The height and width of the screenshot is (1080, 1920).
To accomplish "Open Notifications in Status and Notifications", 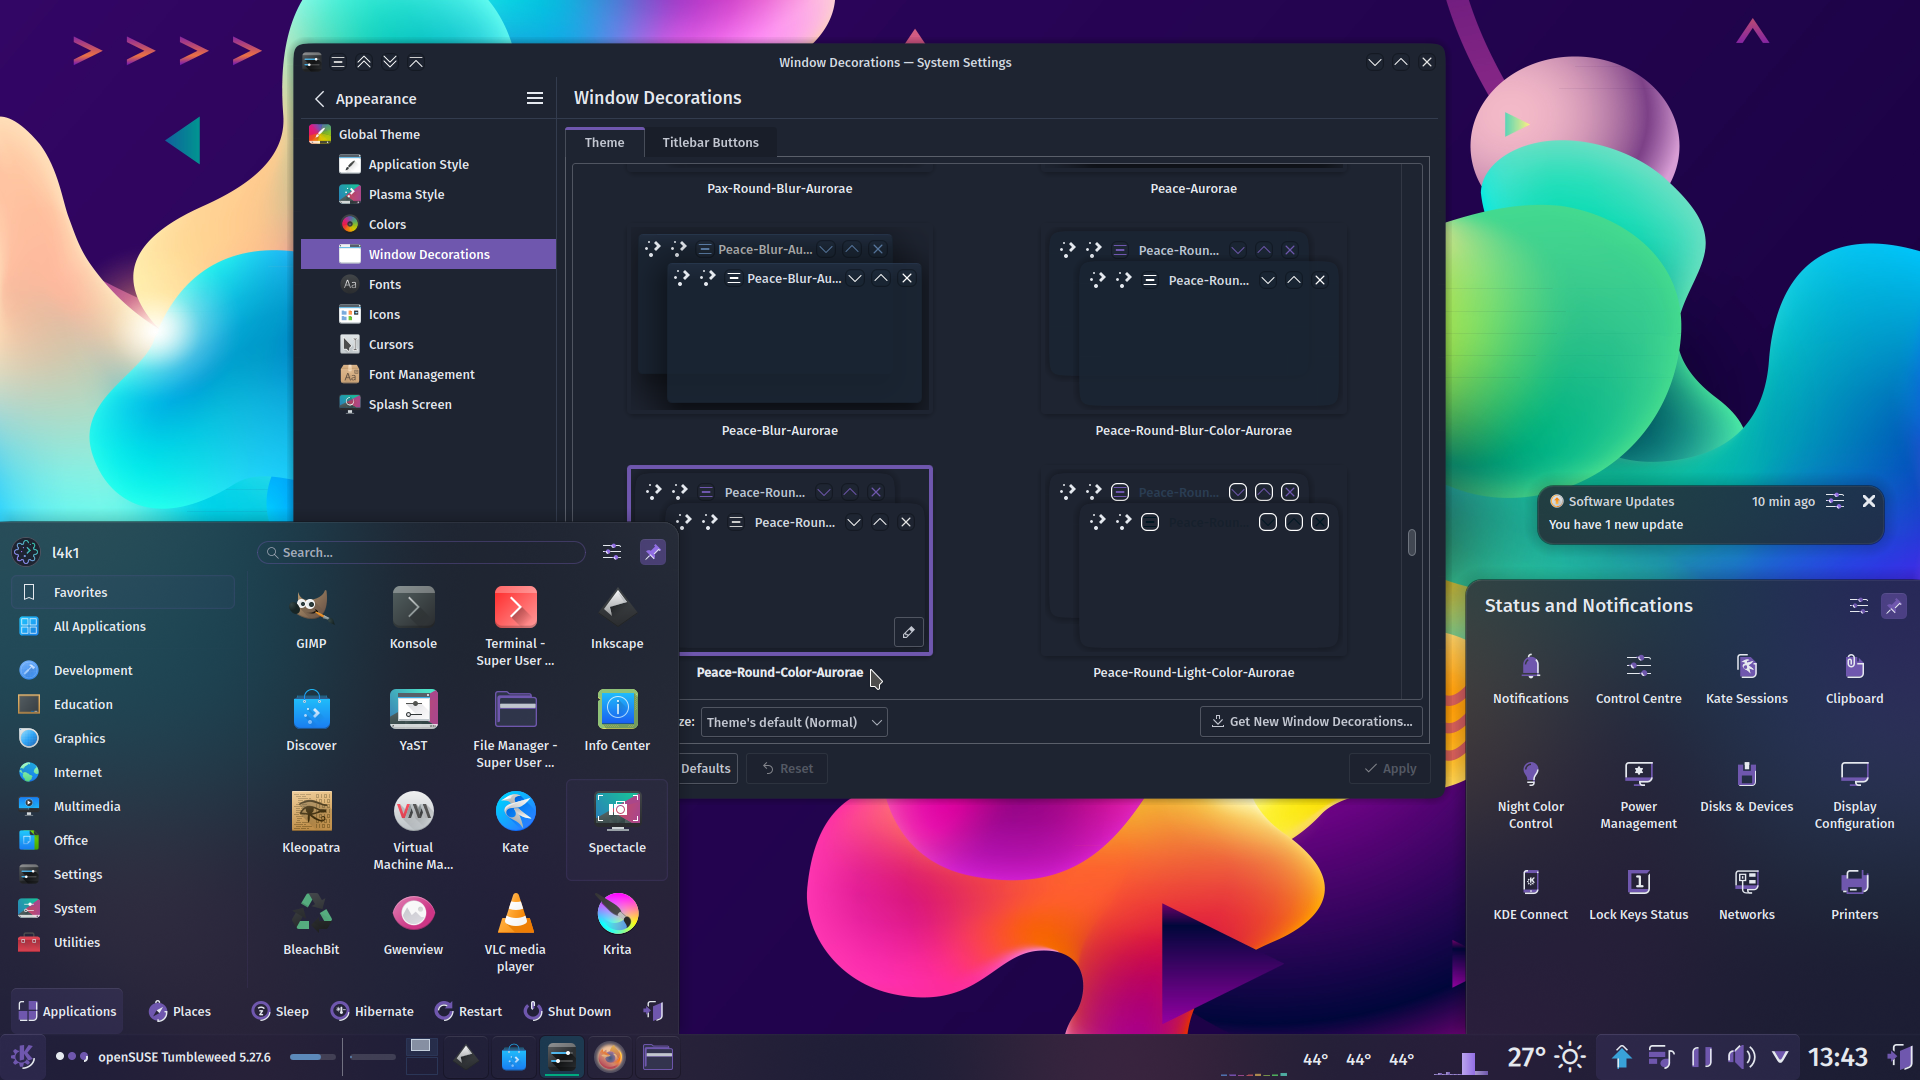I will pos(1530,678).
